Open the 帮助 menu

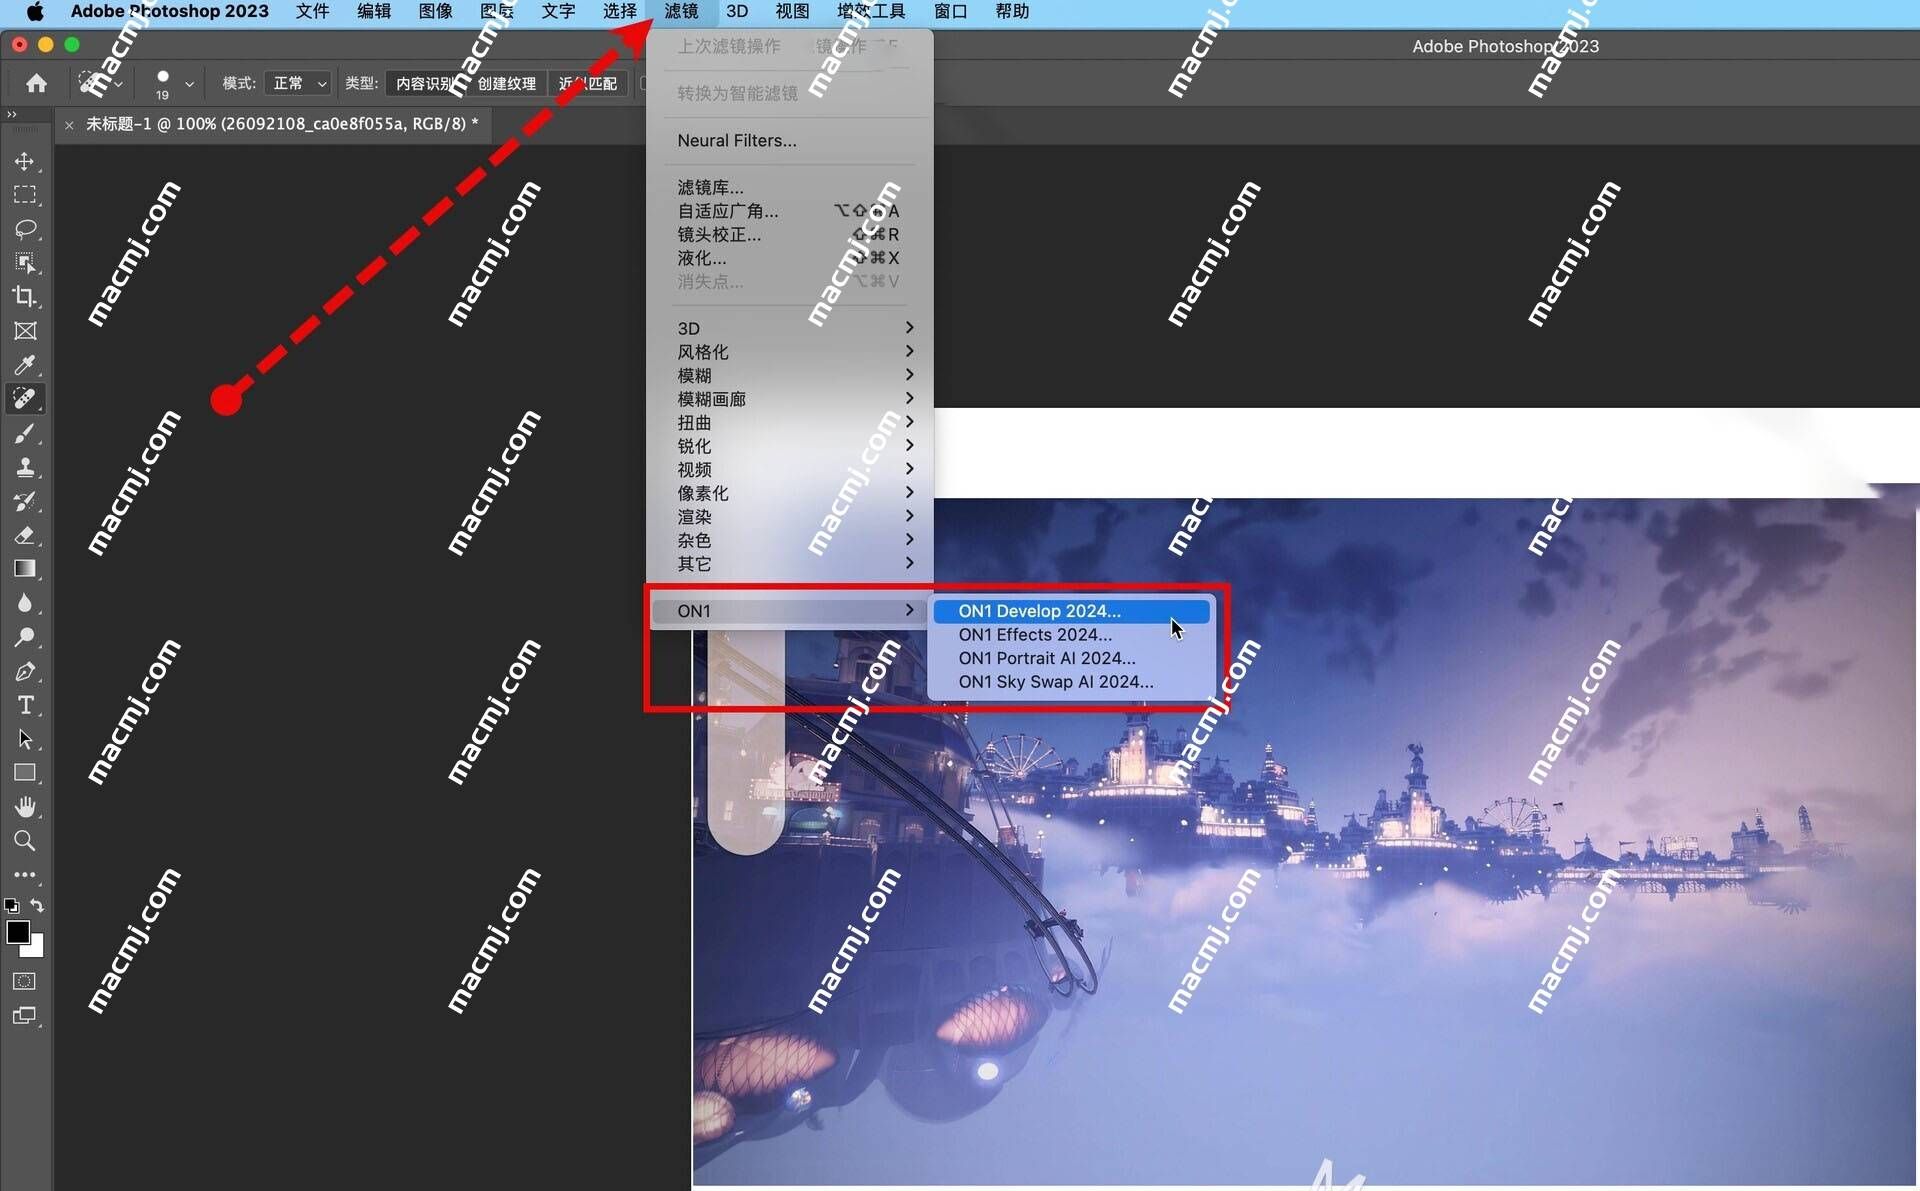tap(1013, 12)
